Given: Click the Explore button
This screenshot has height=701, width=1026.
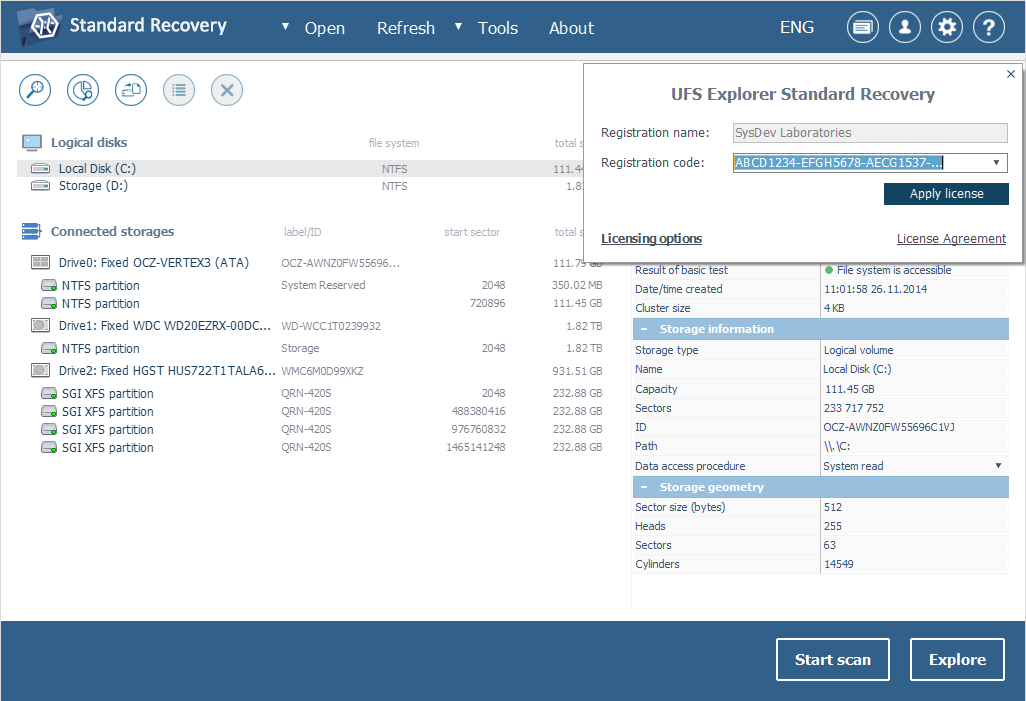Looking at the screenshot, I should [957, 659].
